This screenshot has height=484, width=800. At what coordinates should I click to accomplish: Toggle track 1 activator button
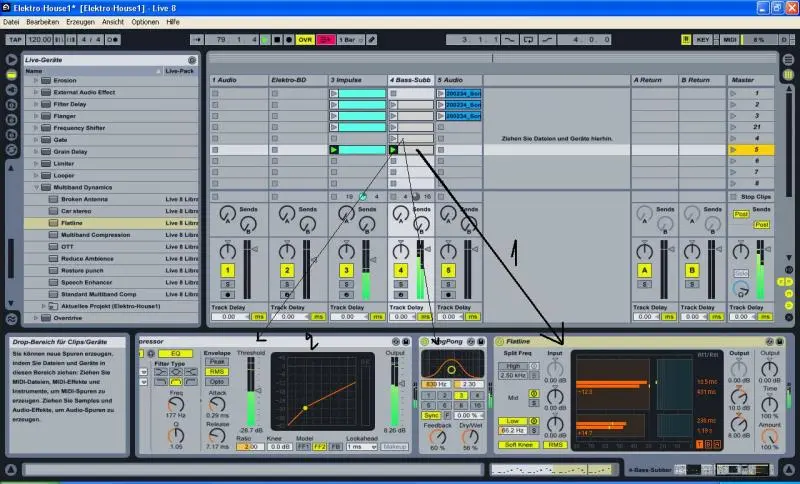pyautogui.click(x=228, y=271)
